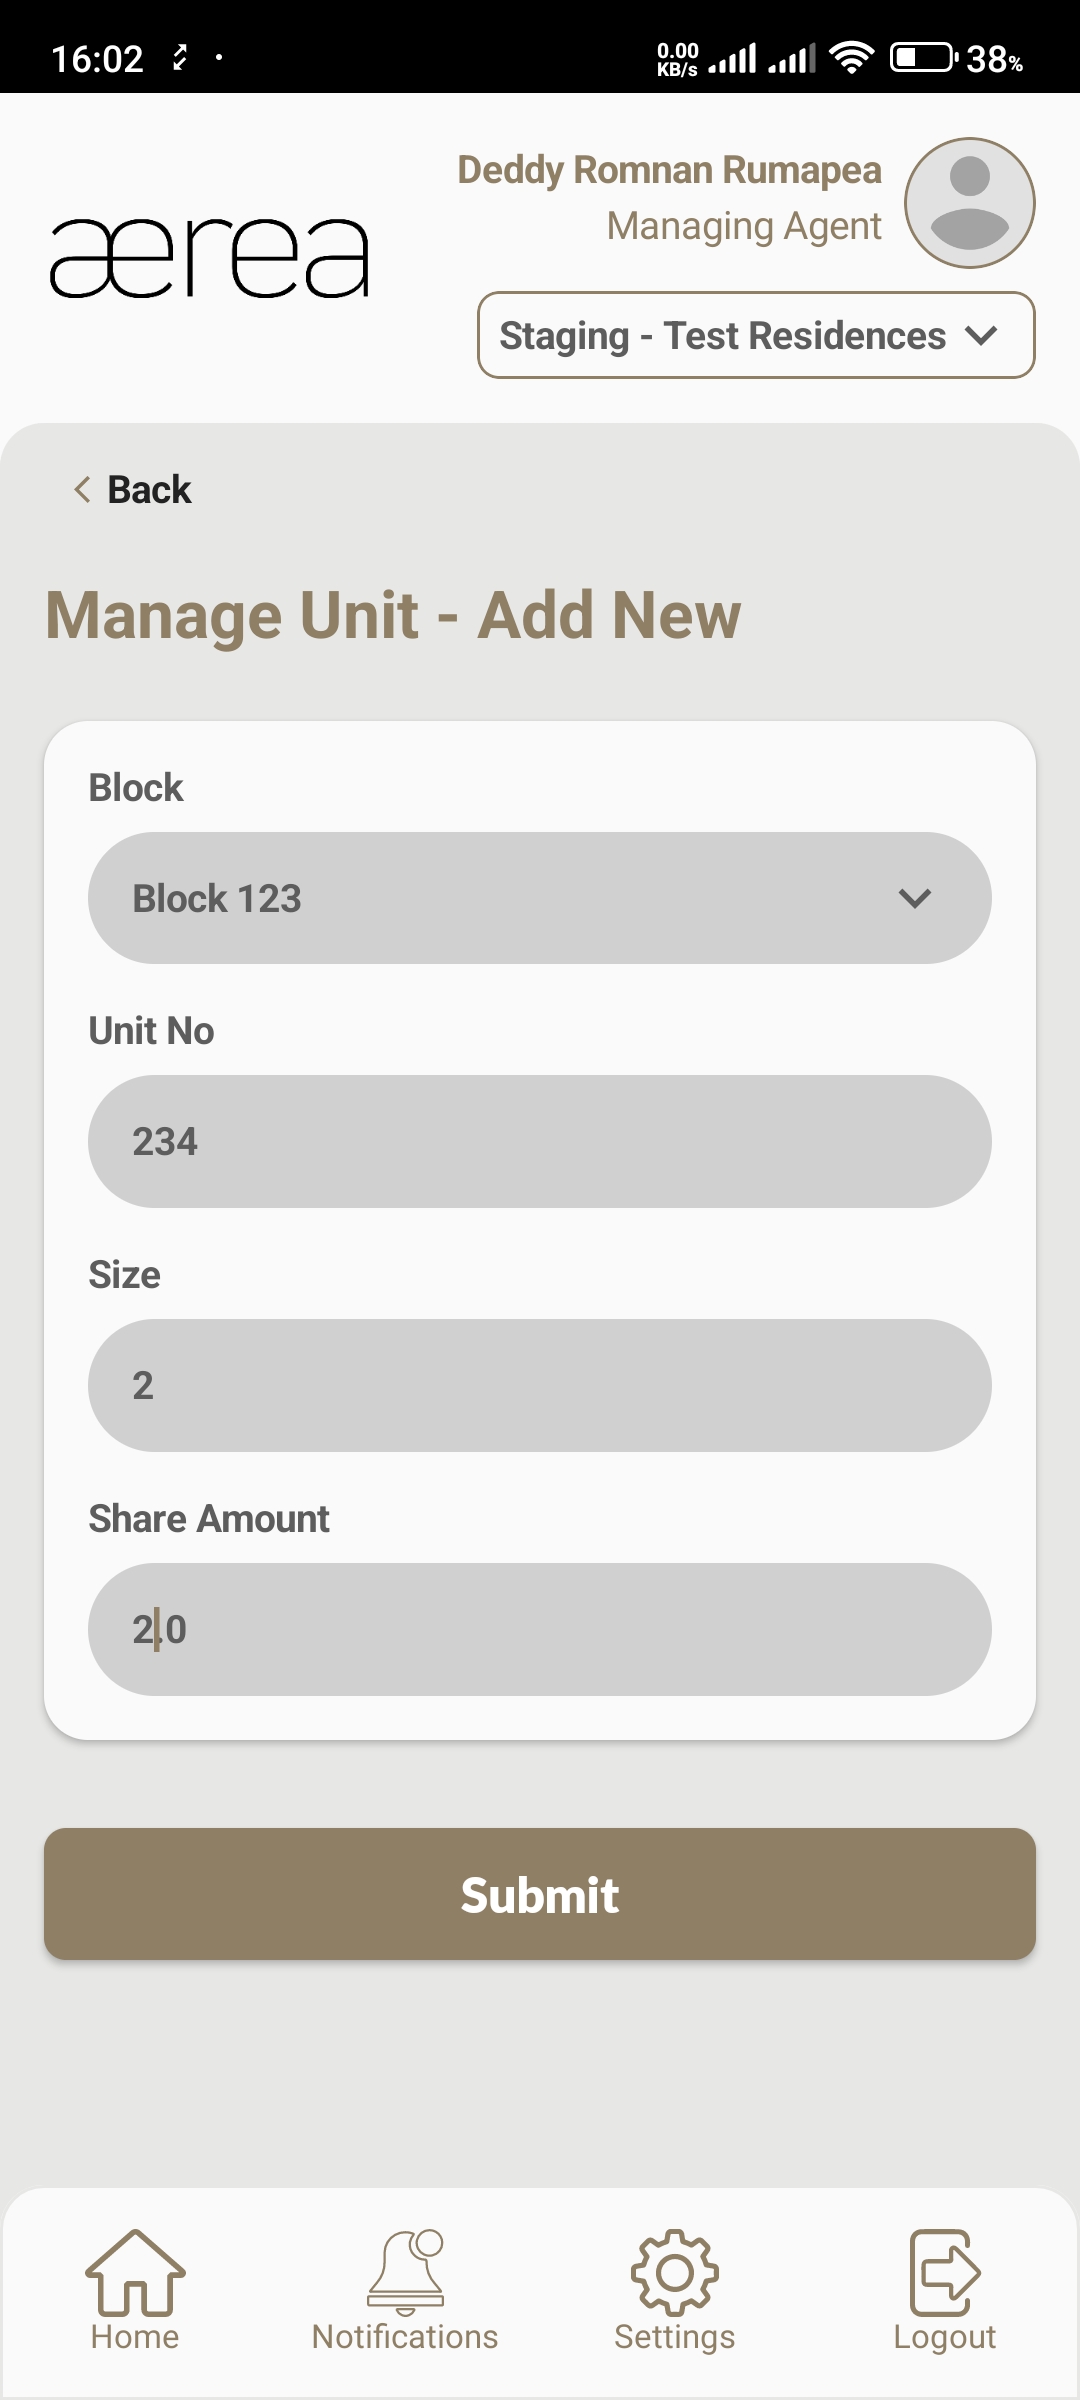This screenshot has width=1080, height=2400.
Task: Select the Settings tab label
Action: click(675, 2337)
